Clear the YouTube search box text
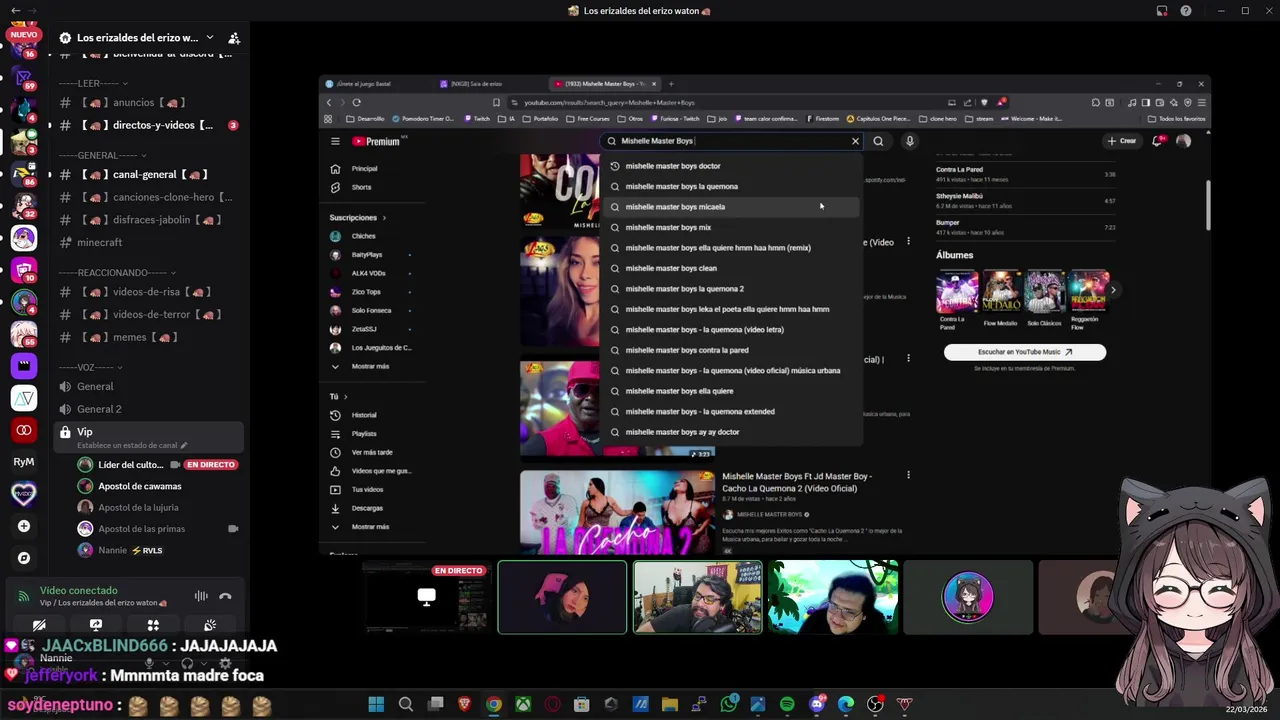Viewport: 1280px width, 720px height. [x=855, y=141]
